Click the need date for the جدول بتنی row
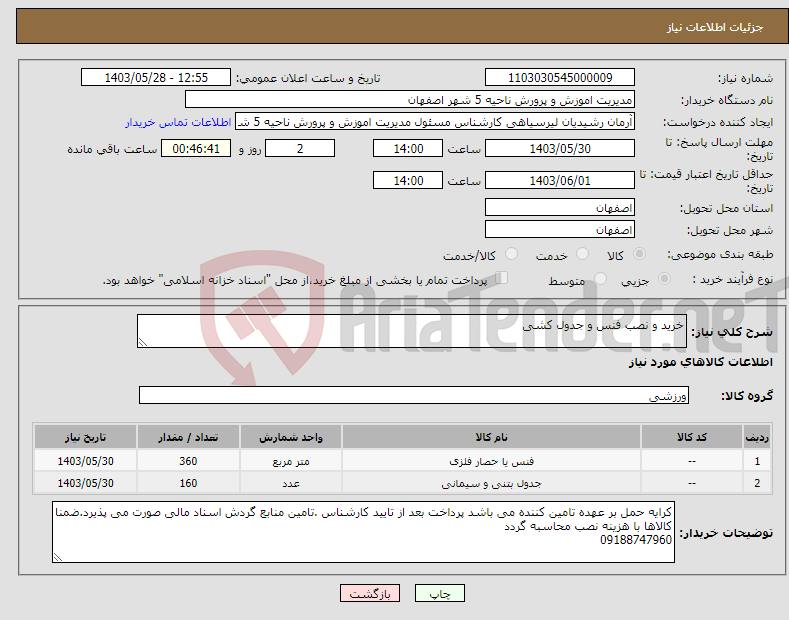The width and height of the screenshot is (789, 620). tap(85, 483)
